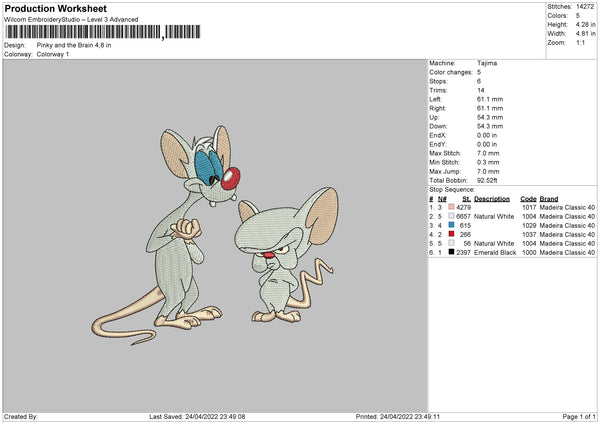This screenshot has height=424, width=600.
Task: Click the St. column header
Action: pos(466,198)
